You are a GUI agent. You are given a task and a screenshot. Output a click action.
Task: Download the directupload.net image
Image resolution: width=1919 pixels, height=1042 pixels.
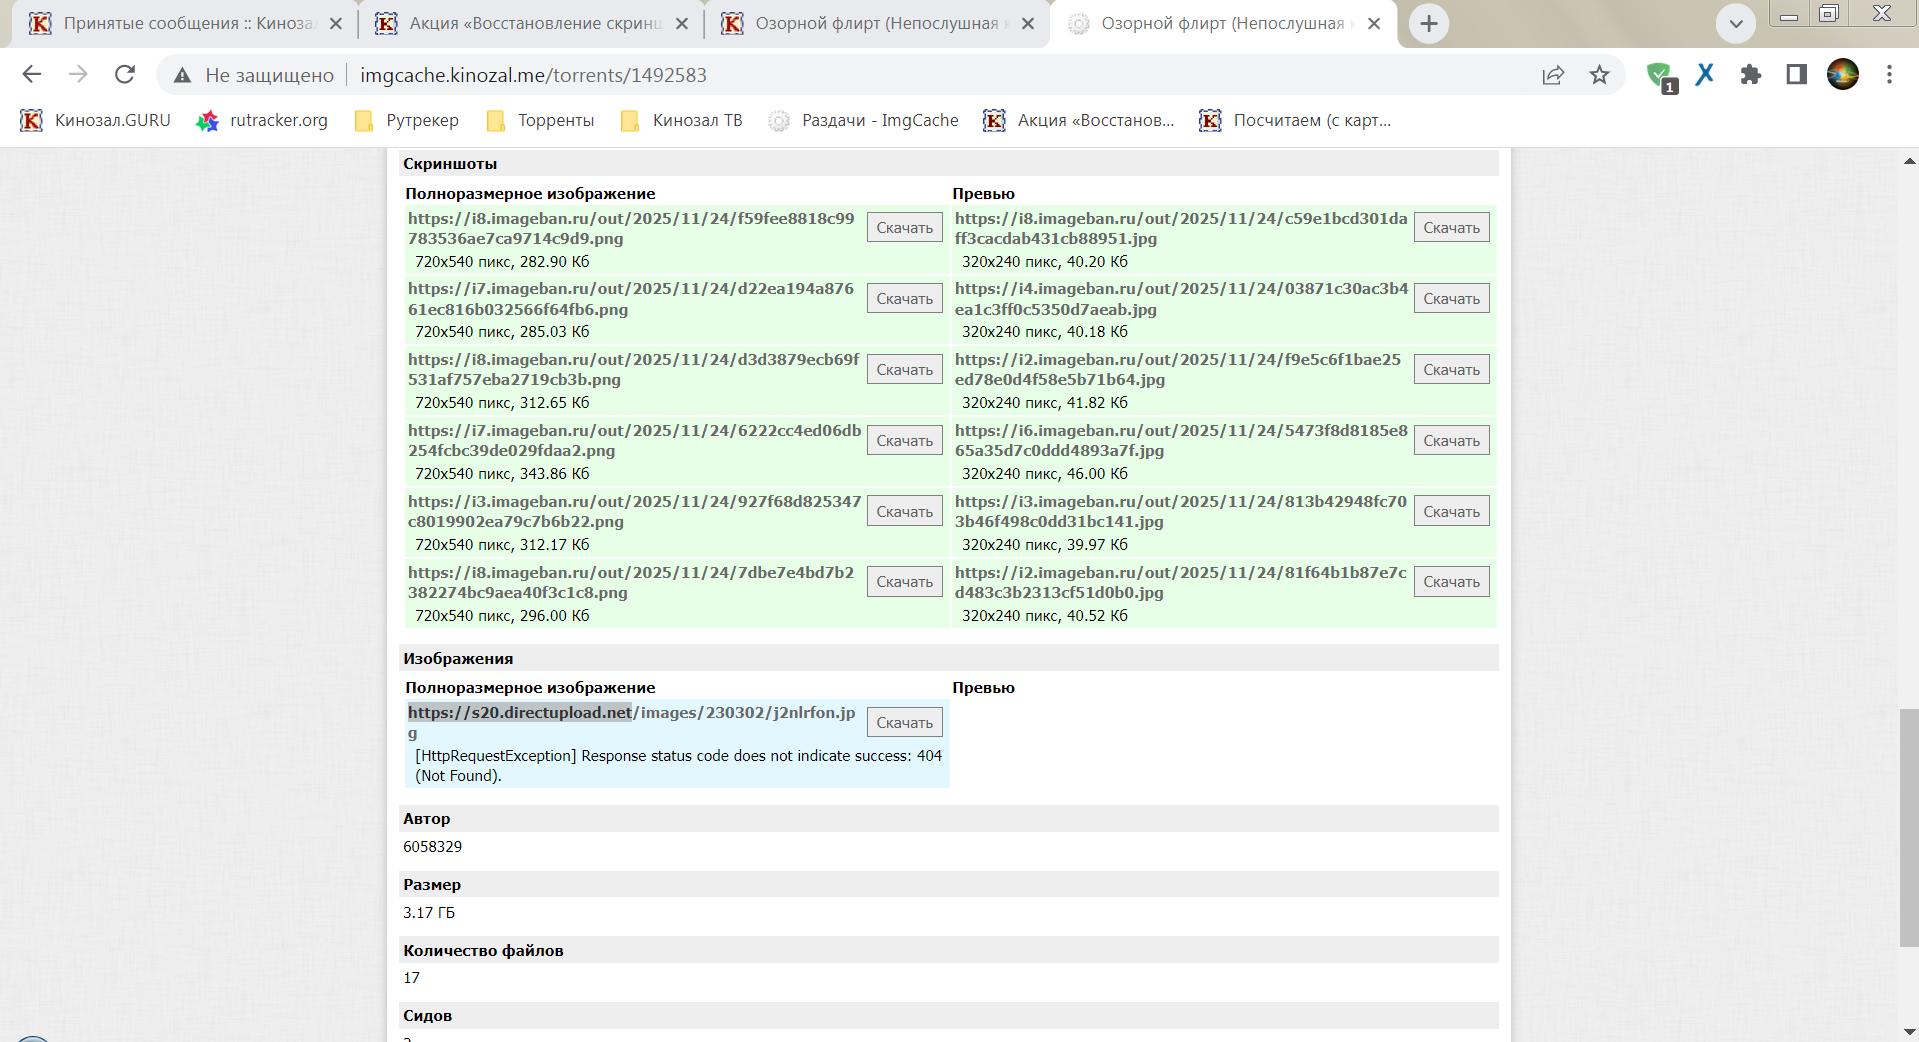tap(904, 723)
